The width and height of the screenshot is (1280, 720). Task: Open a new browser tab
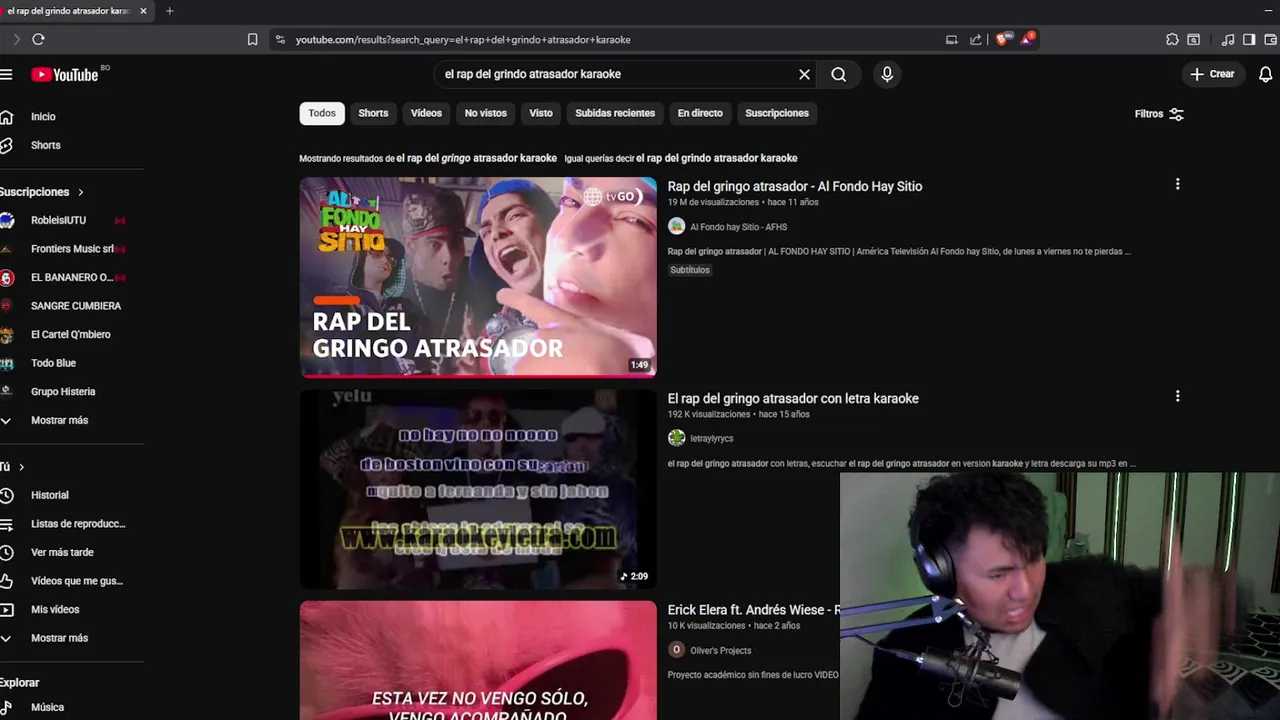click(x=170, y=11)
